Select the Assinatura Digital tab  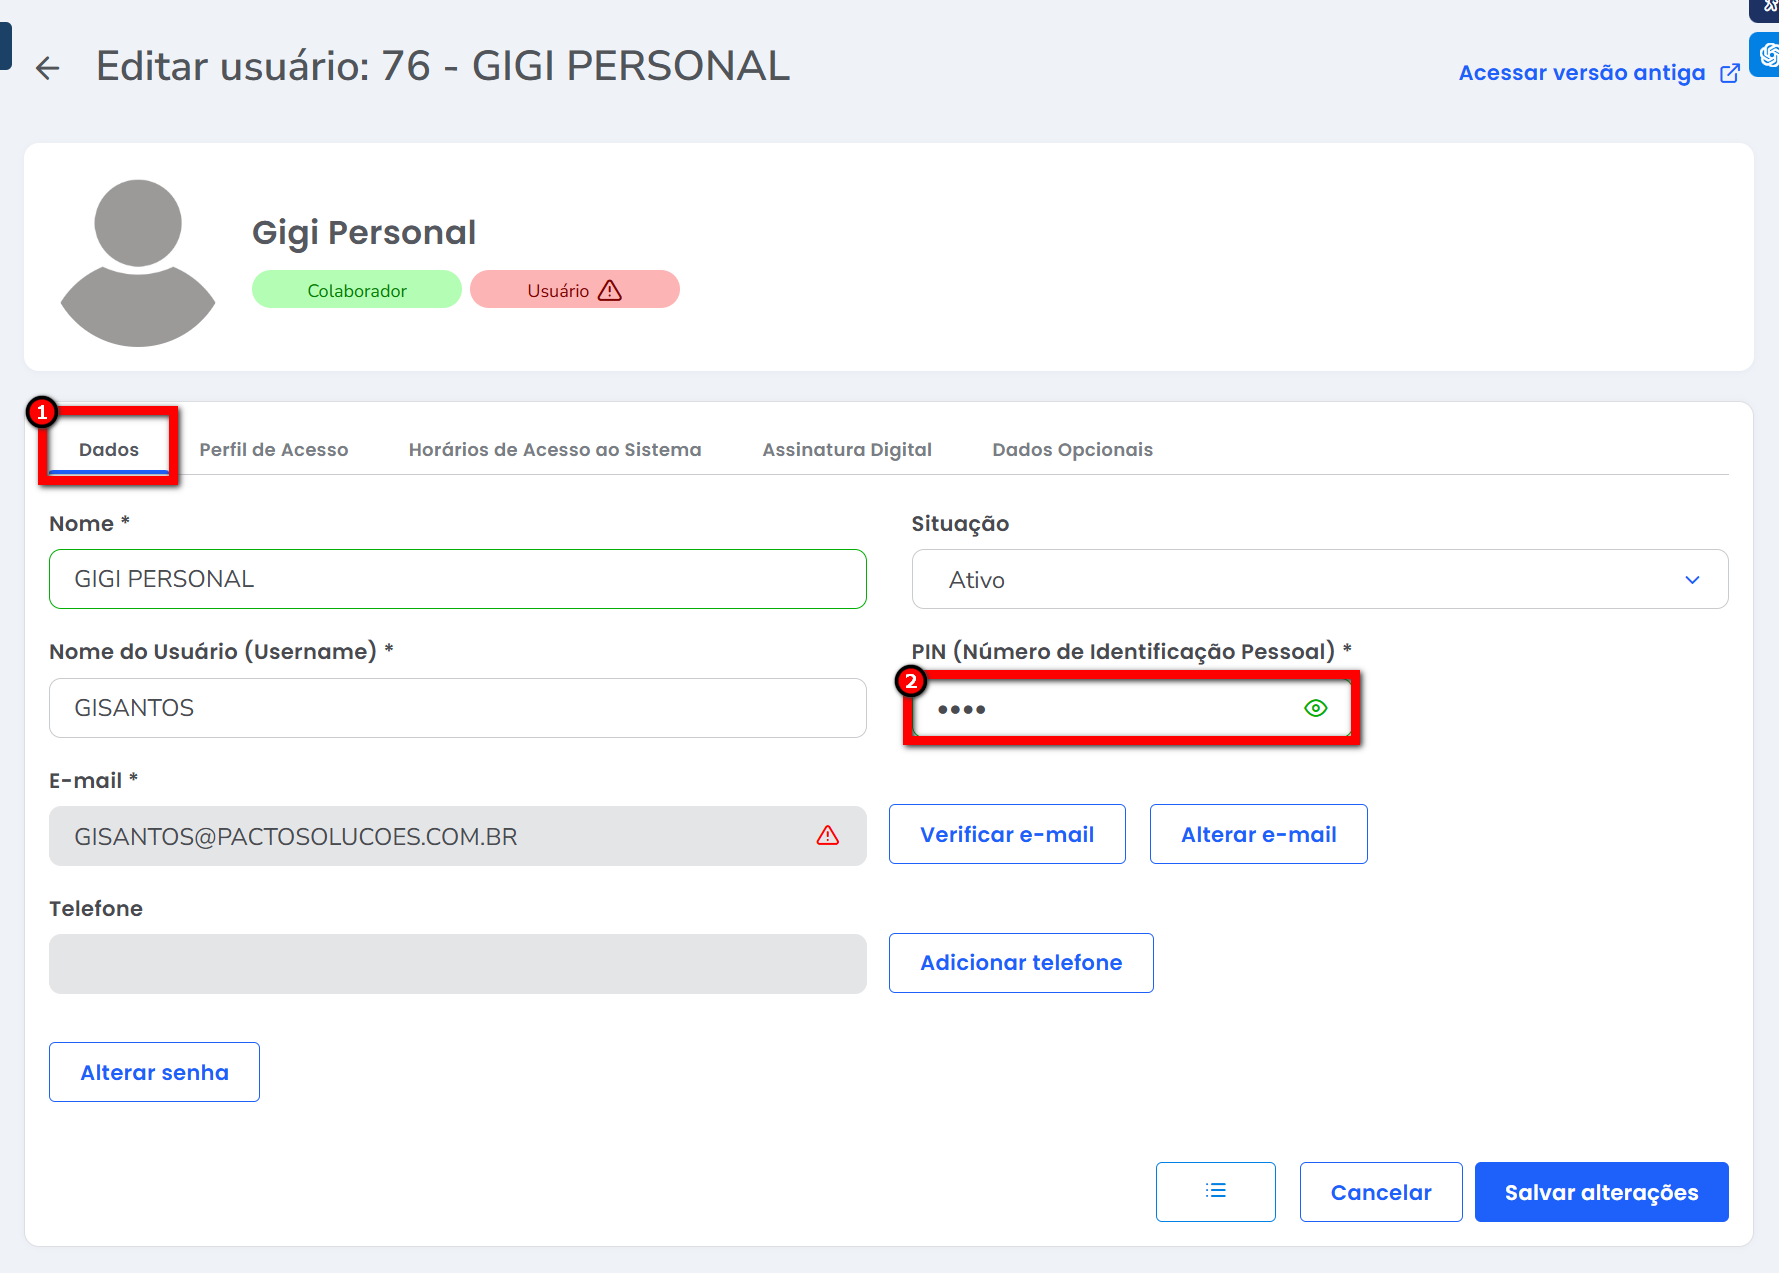(846, 450)
